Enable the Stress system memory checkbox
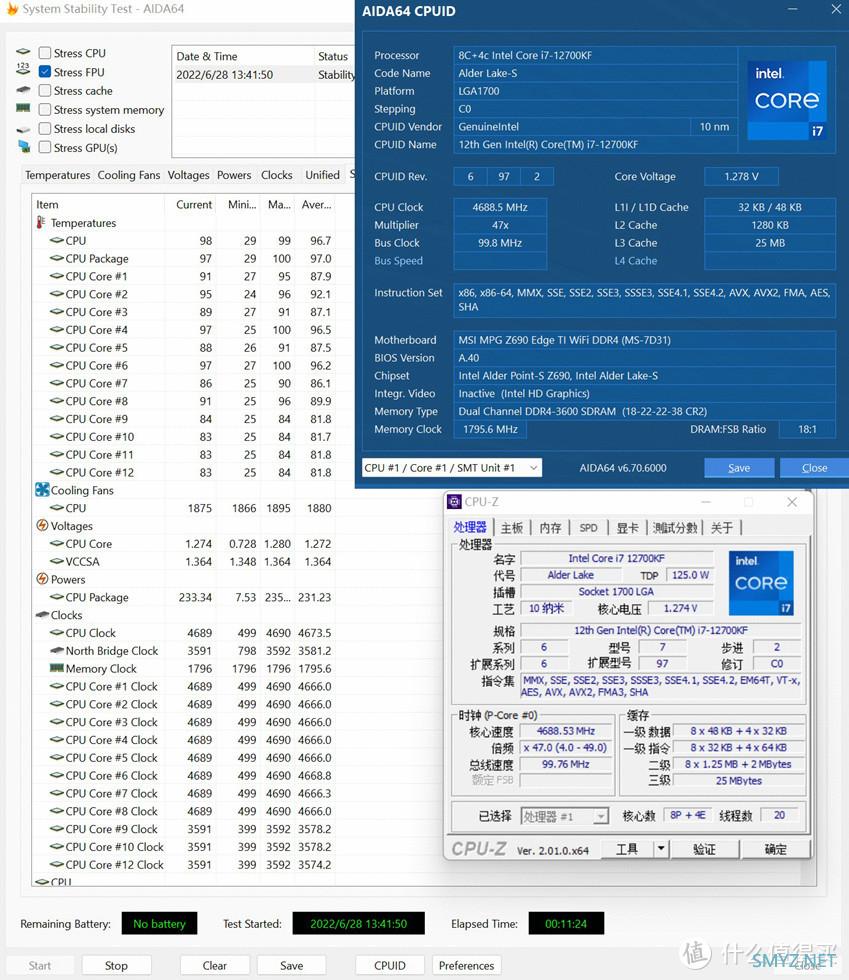849x980 pixels. [x=45, y=109]
